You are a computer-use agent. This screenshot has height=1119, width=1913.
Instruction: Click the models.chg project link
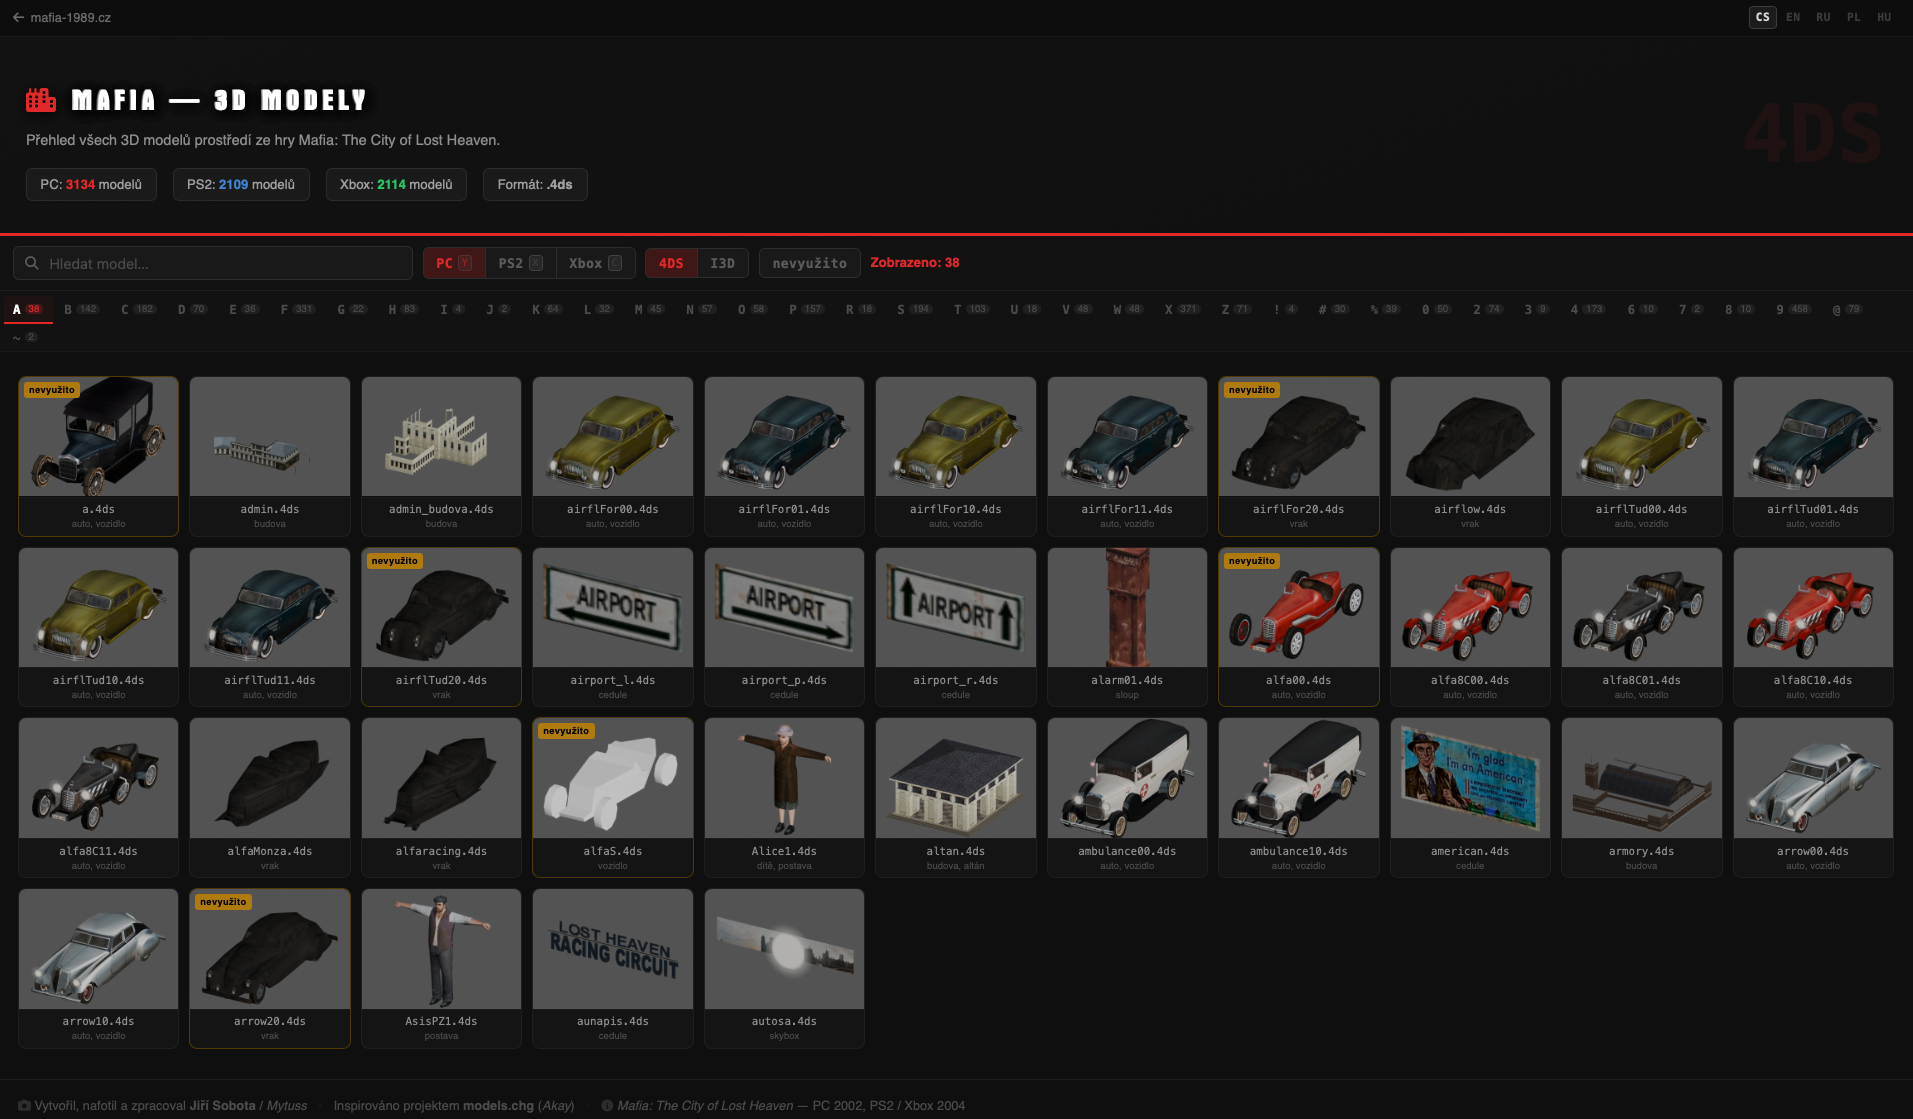click(498, 1105)
